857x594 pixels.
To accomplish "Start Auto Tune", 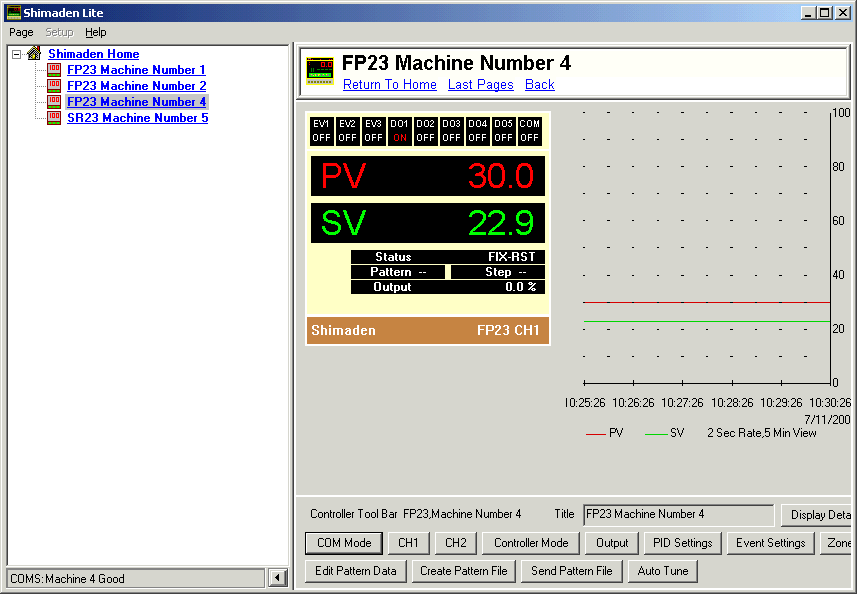I will pyautogui.click(x=663, y=571).
